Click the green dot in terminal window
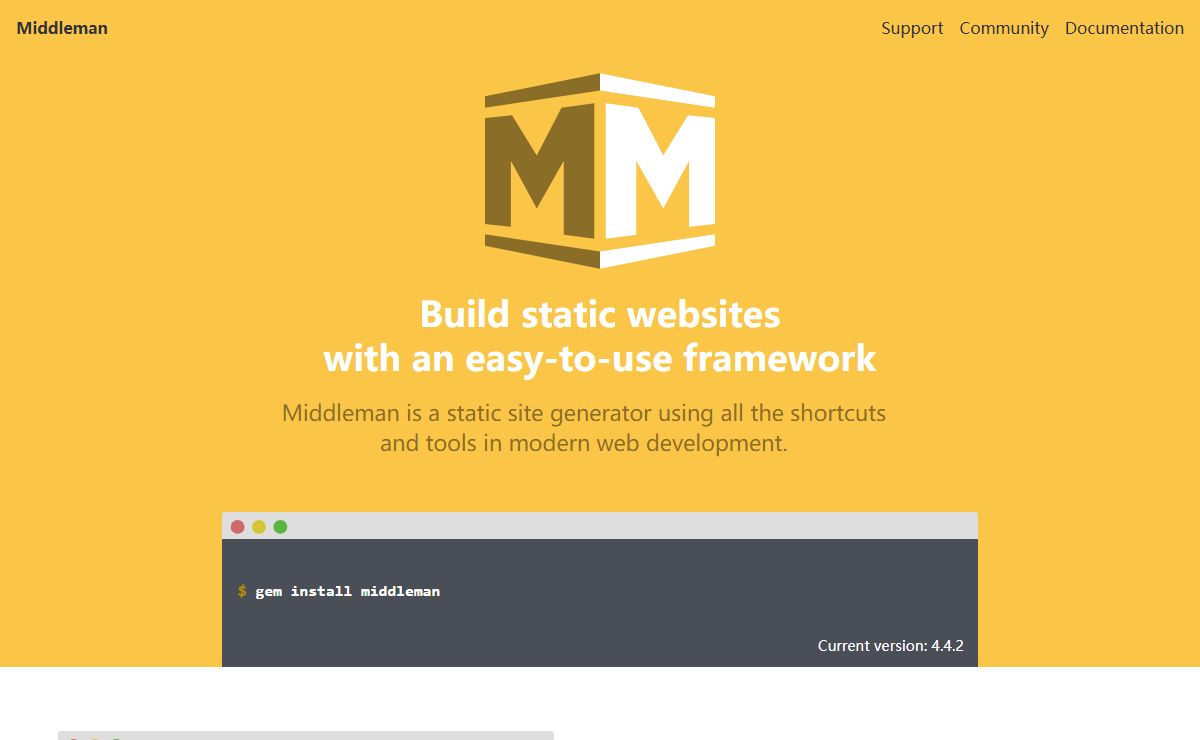 click(280, 527)
